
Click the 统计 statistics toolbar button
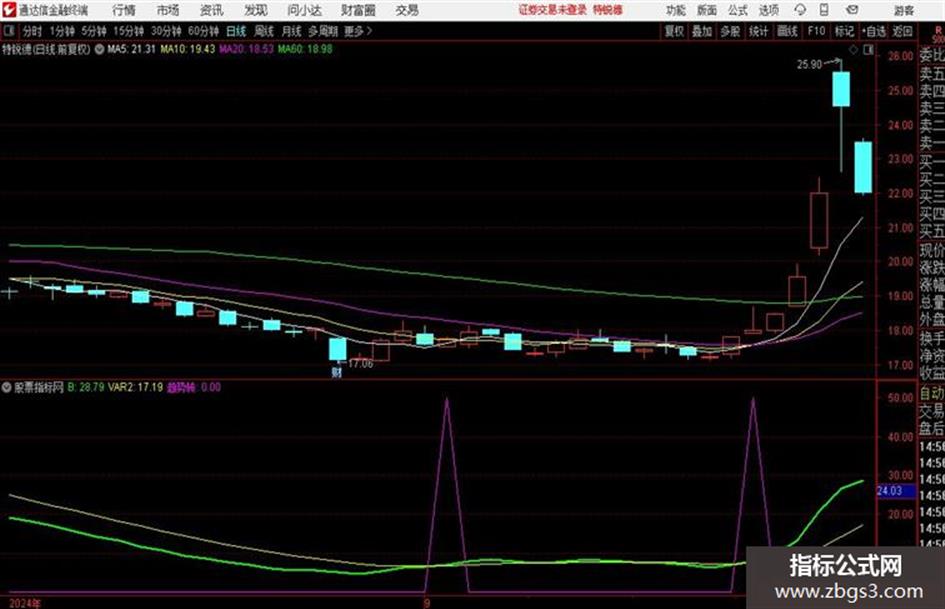(759, 31)
